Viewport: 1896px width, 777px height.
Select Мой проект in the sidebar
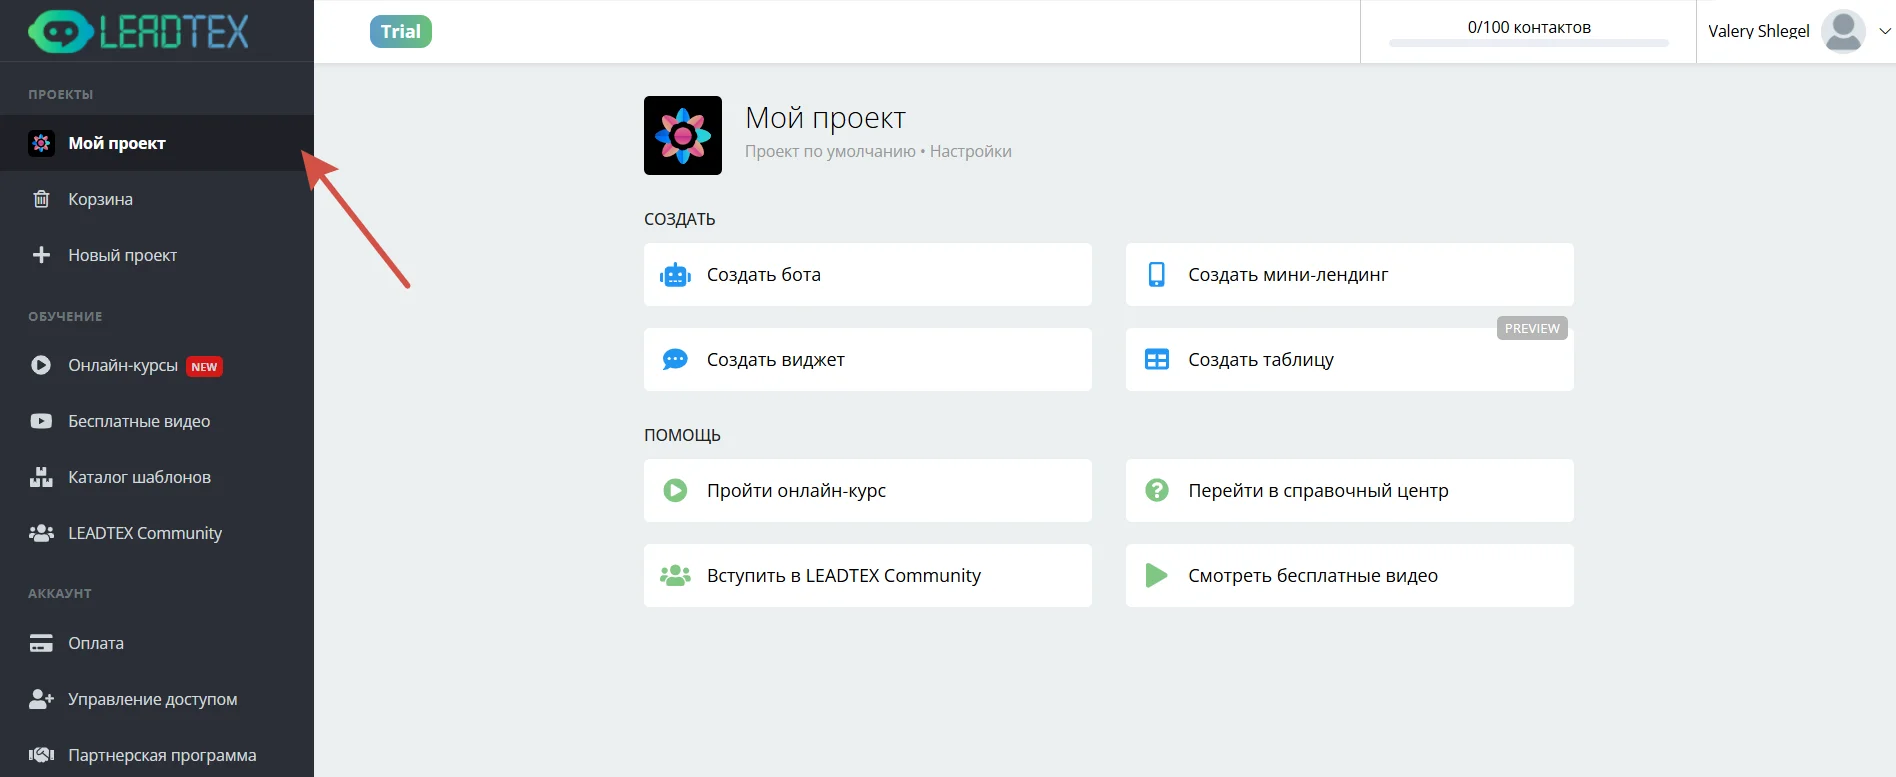pos(157,143)
